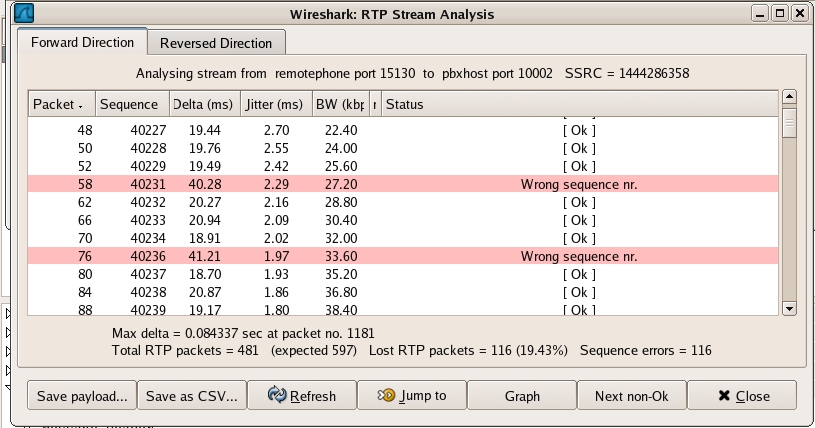
Task: Select packet 58 wrong sequence row
Action: tap(400, 184)
